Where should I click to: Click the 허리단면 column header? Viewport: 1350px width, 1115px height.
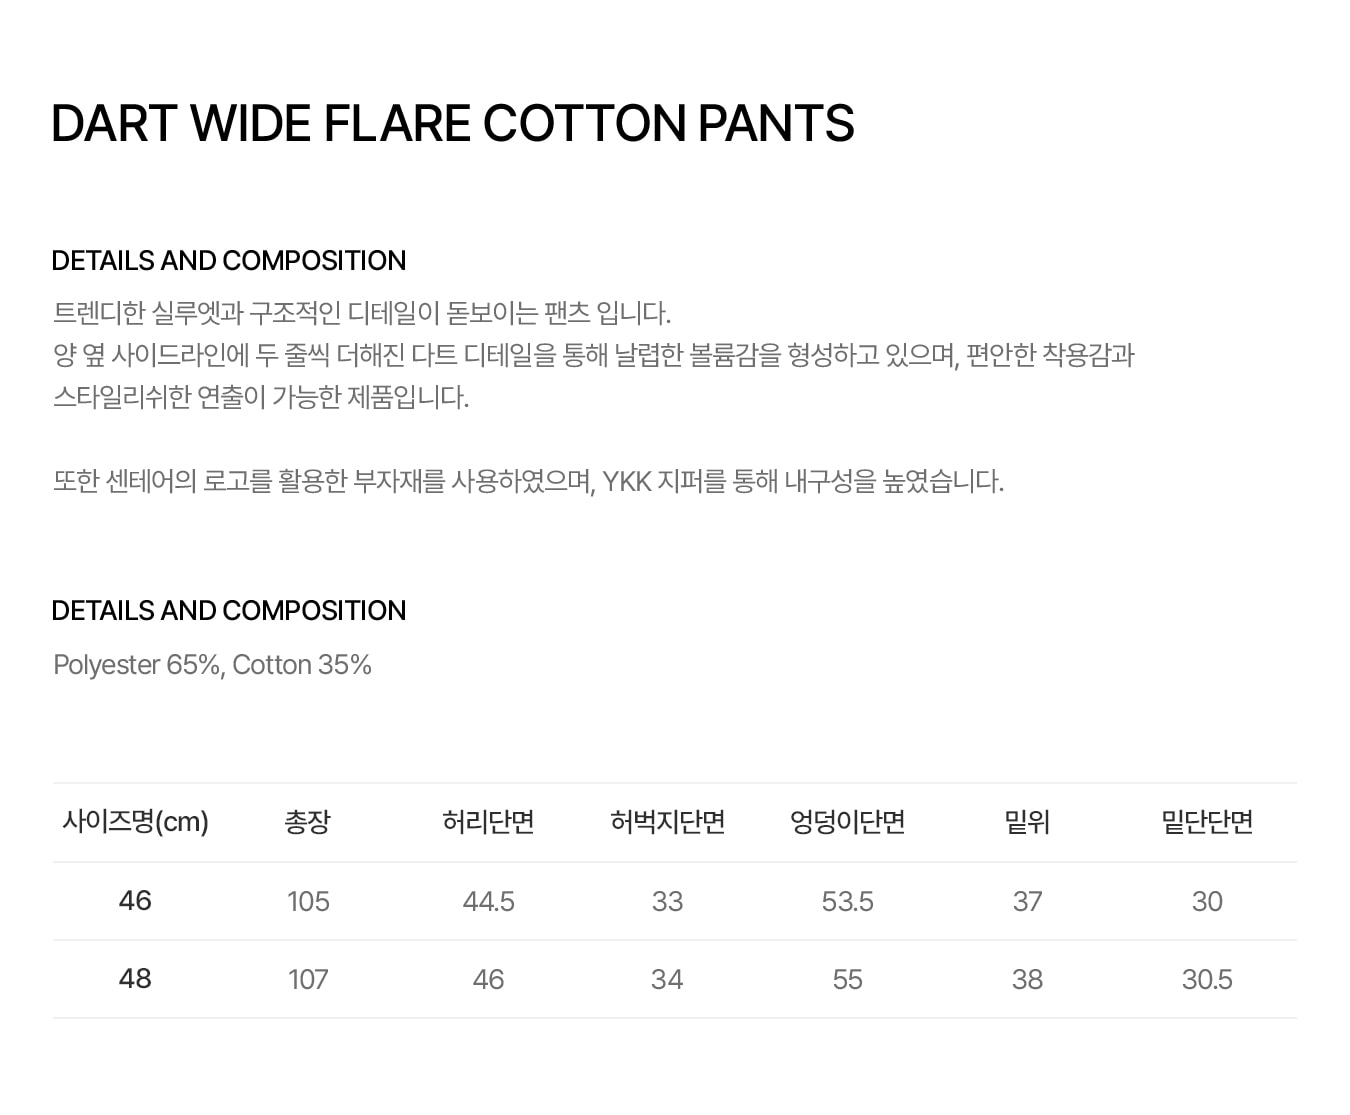(x=488, y=822)
